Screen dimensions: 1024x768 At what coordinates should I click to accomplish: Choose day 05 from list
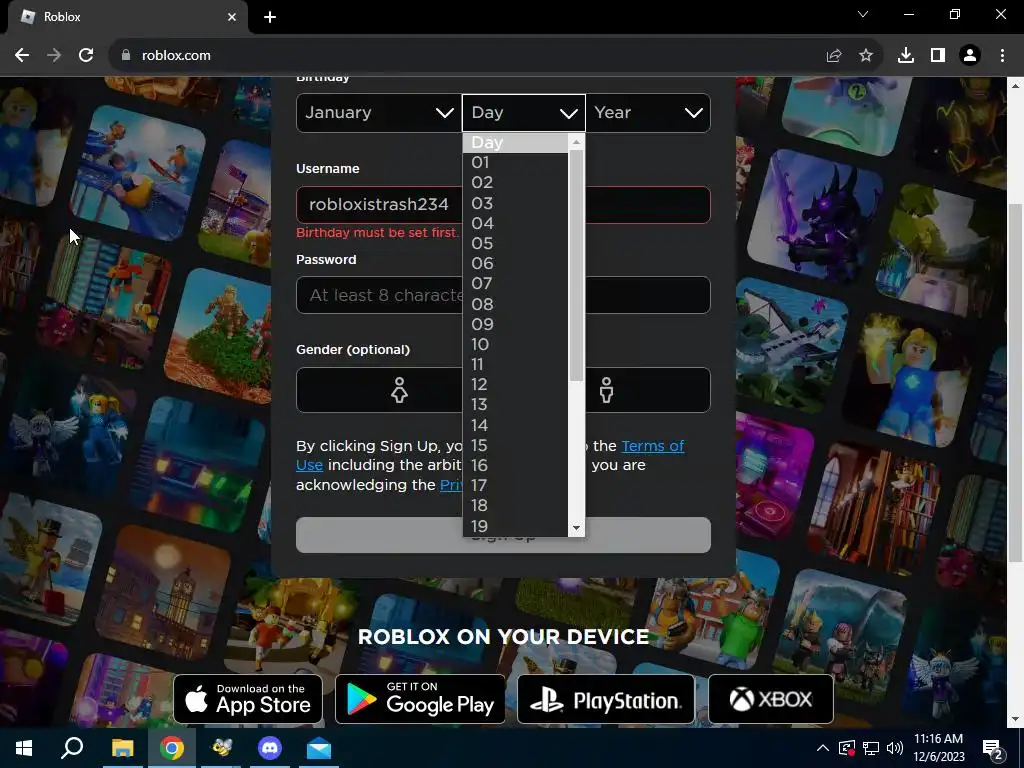coord(515,244)
